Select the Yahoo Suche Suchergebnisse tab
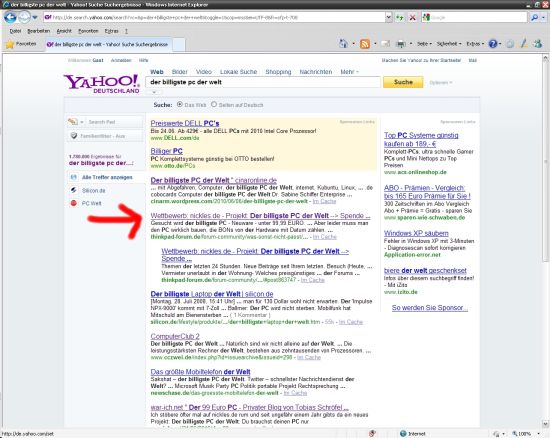 (109, 45)
